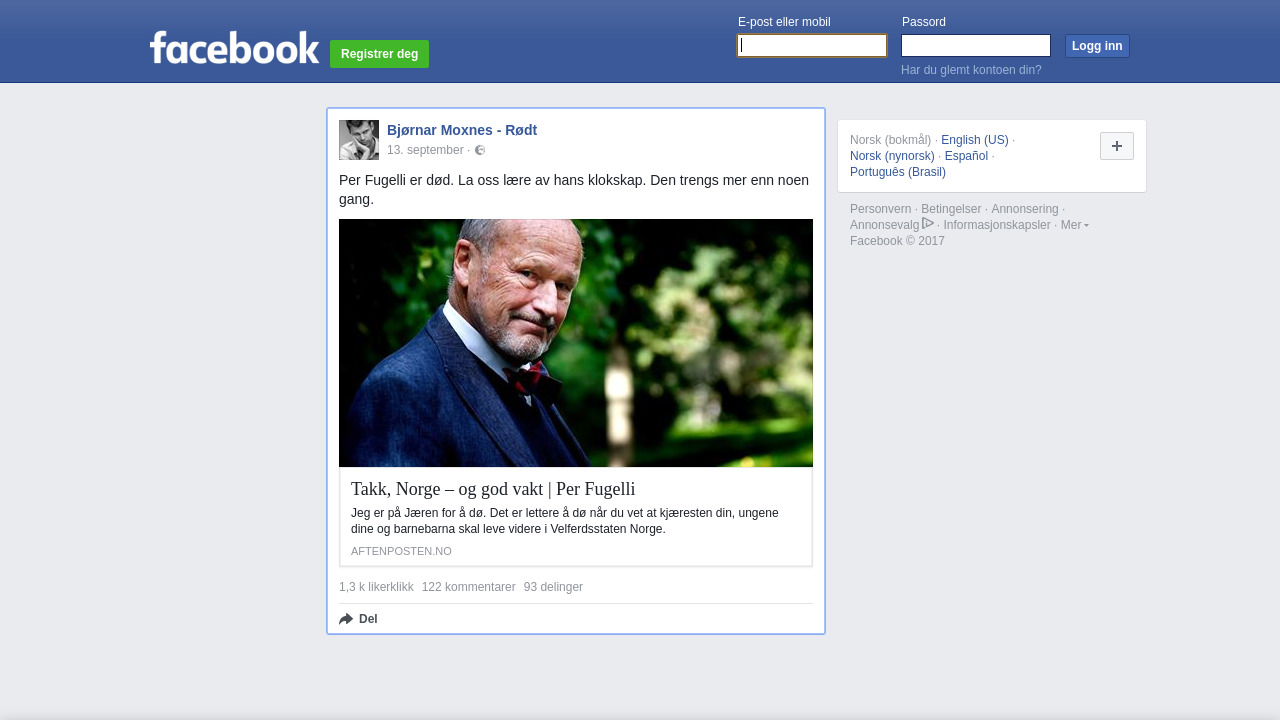Click Norsk (bokmål) current language text
1280x720 pixels.
(x=890, y=140)
